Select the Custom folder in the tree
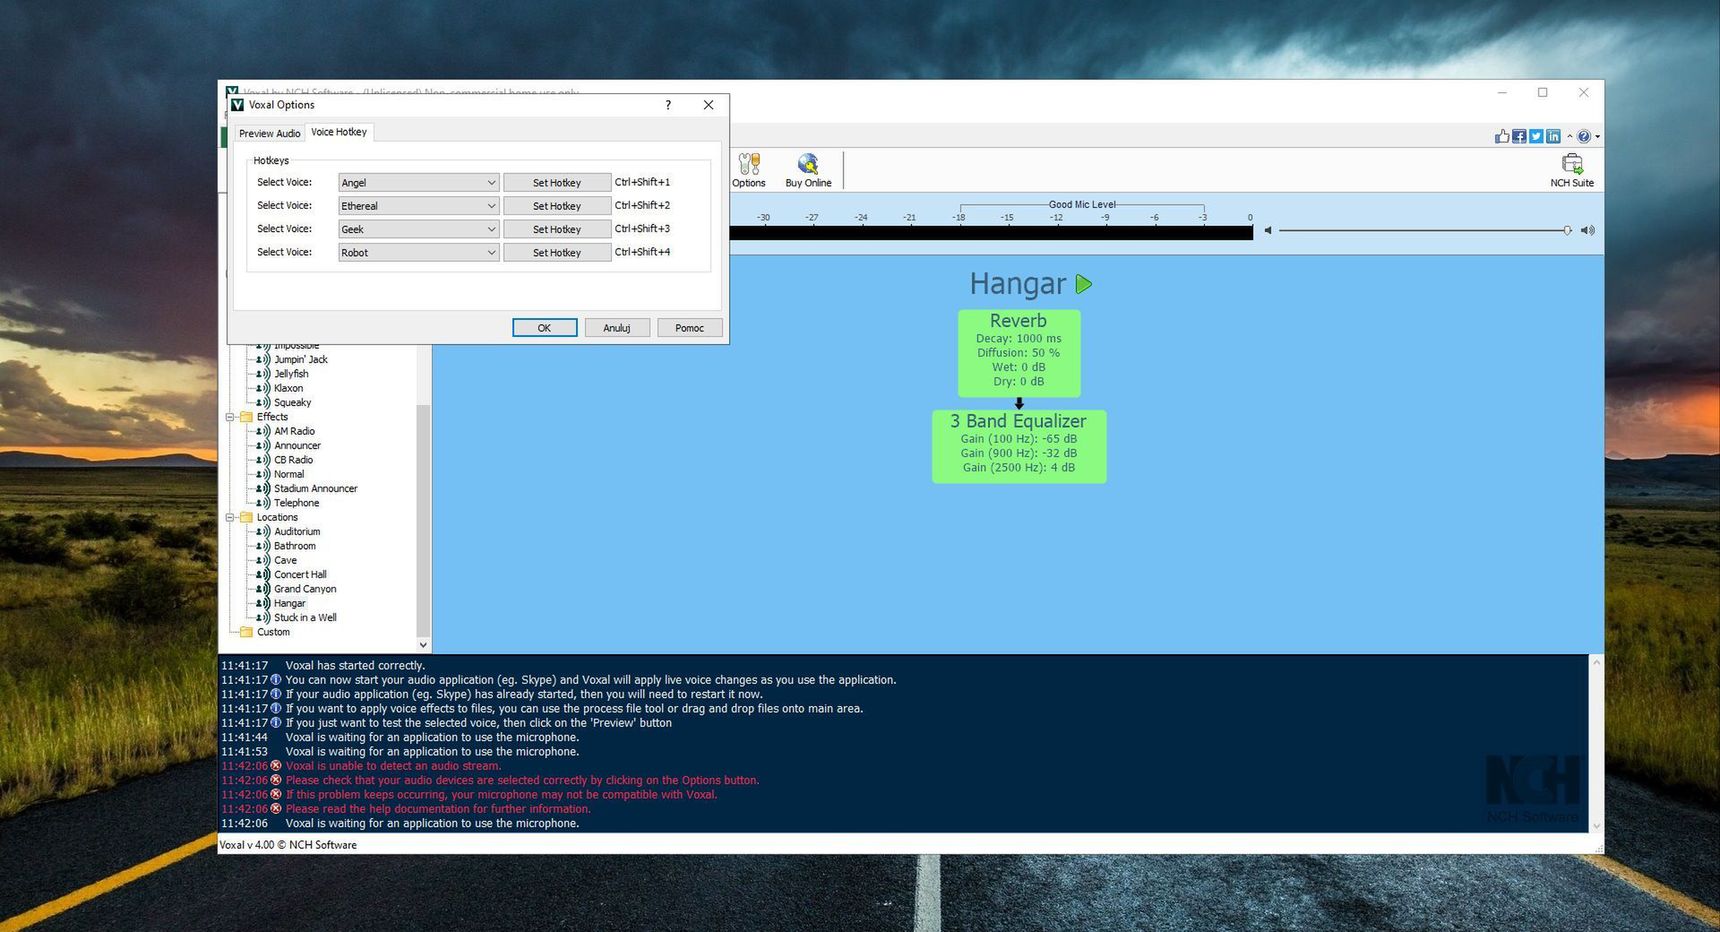 click(273, 632)
